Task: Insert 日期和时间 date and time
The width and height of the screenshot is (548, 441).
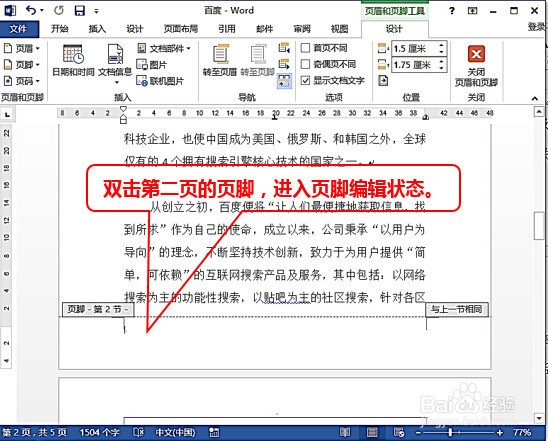Action: click(73, 60)
